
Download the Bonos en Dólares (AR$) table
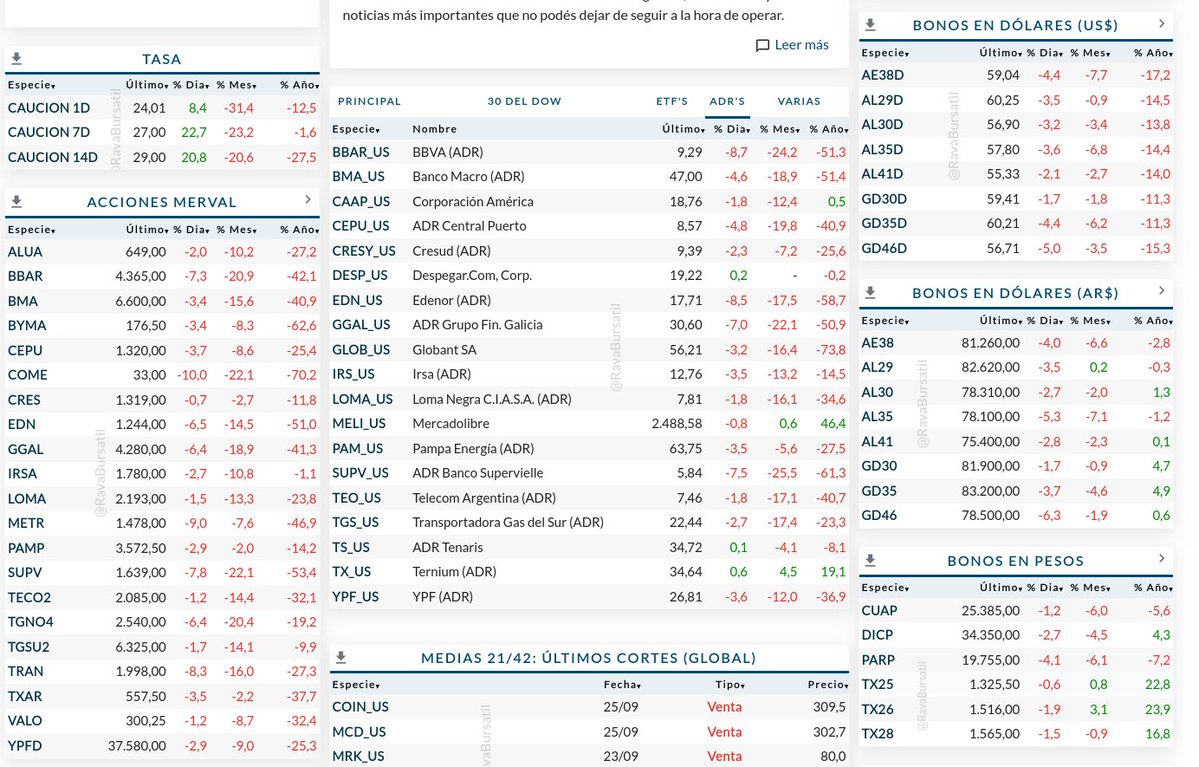click(x=870, y=293)
